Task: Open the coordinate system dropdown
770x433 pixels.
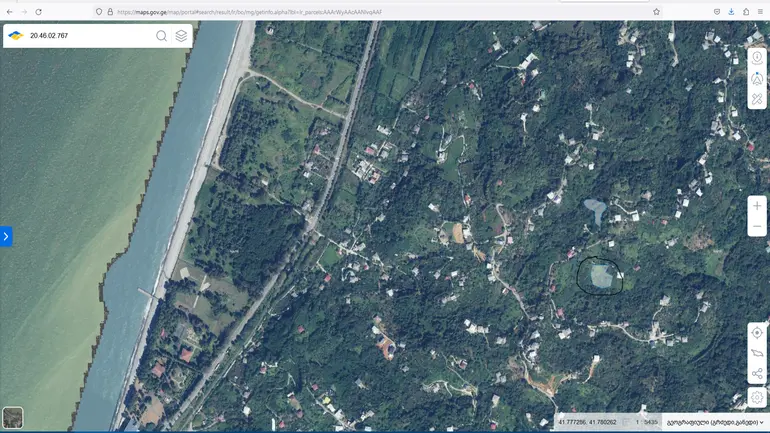Action: point(715,422)
